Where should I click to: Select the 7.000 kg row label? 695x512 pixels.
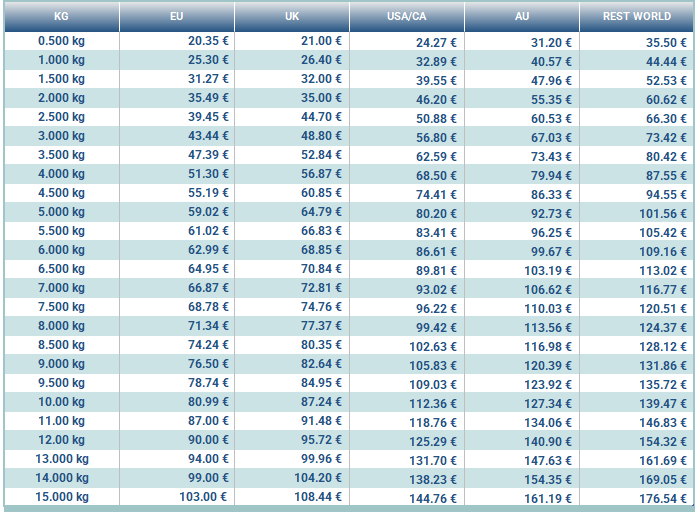coord(62,288)
